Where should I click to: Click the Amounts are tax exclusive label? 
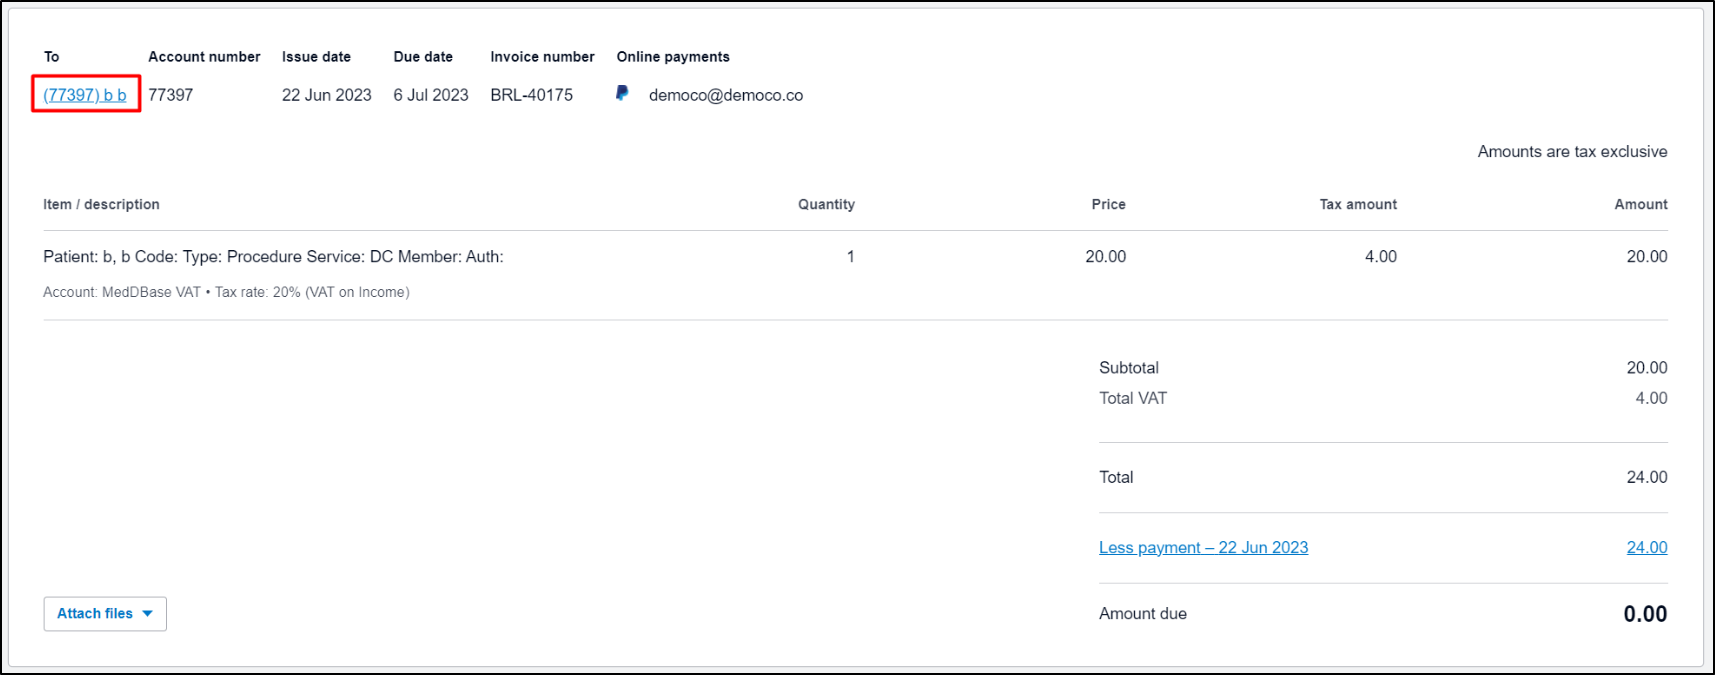[1572, 152]
